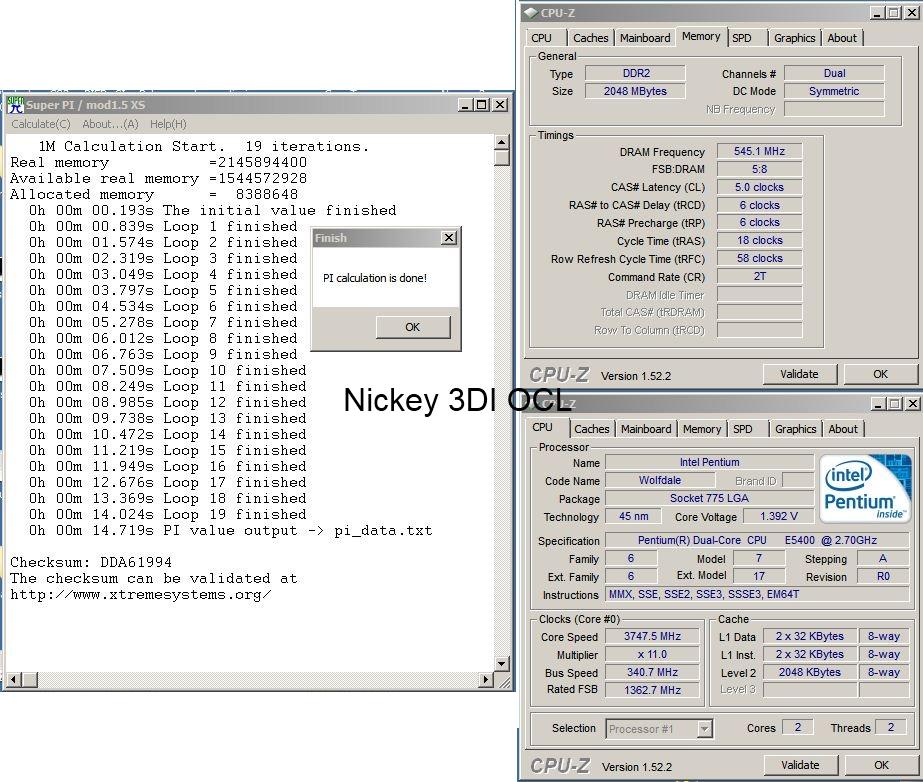This screenshot has height=782, width=923.
Task: Minimize the Super PI window
Action: click(465, 105)
